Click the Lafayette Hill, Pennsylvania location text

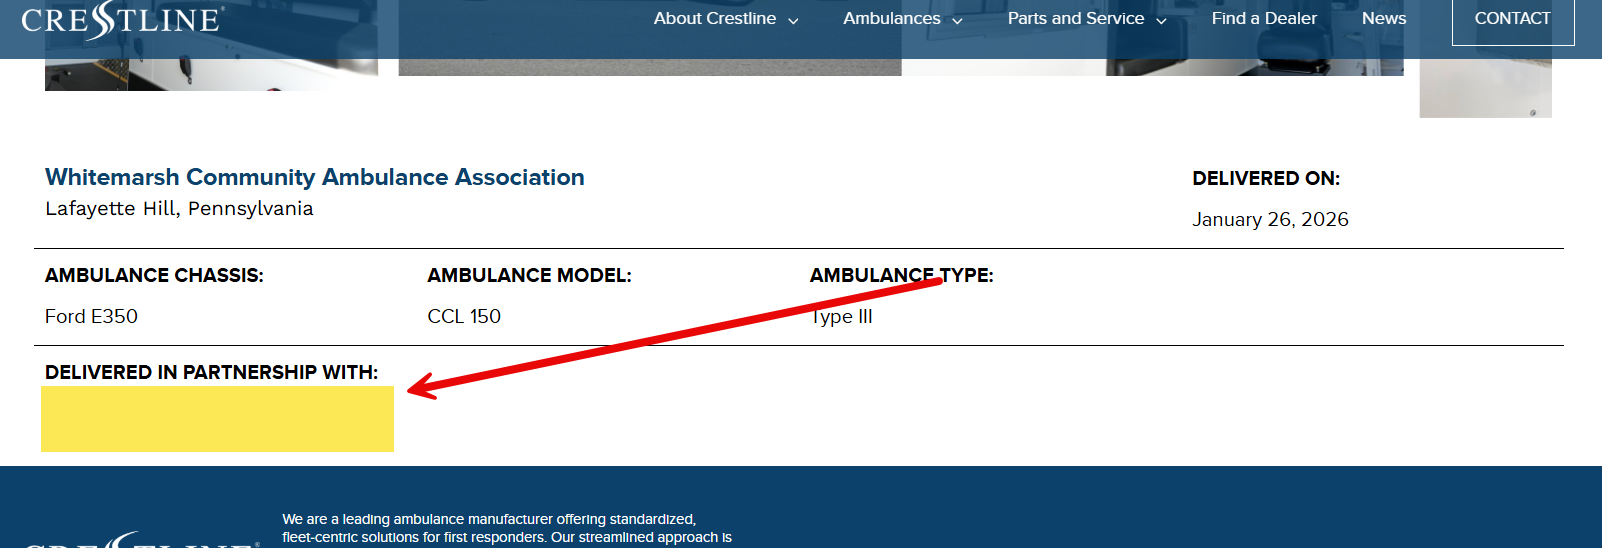coord(179,209)
